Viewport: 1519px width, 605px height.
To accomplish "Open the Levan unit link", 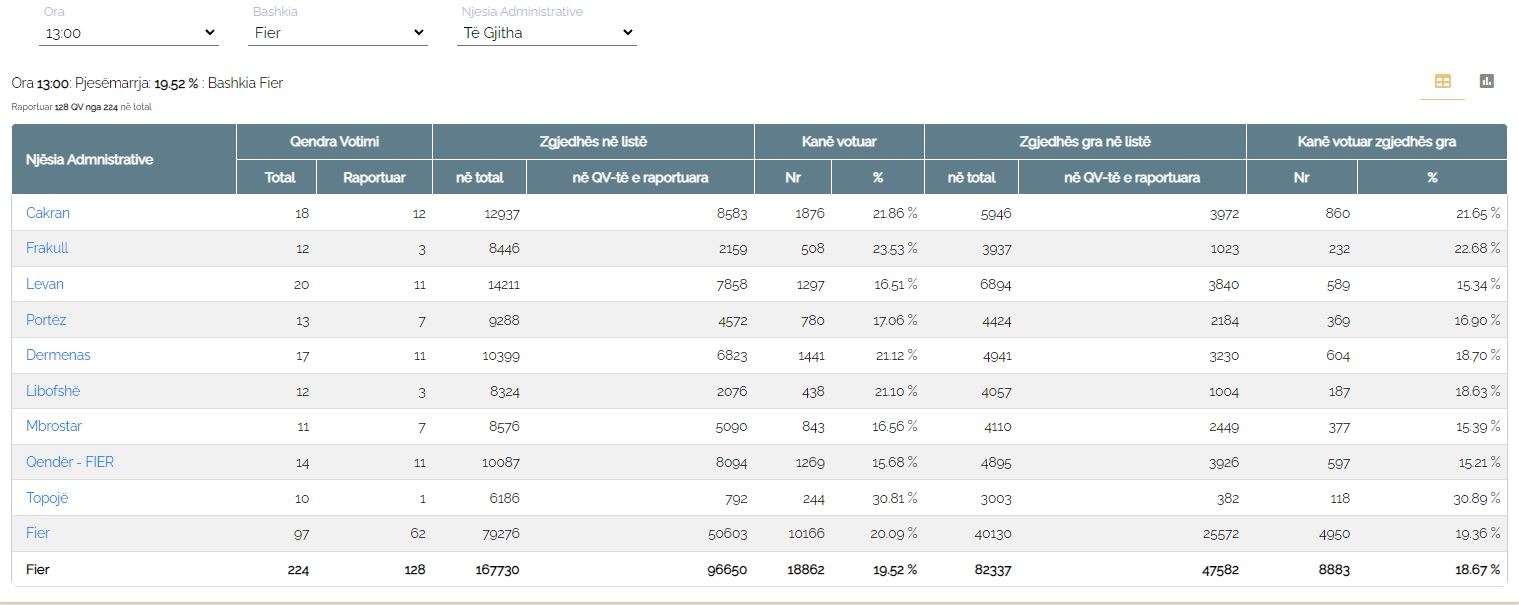I will pos(45,284).
